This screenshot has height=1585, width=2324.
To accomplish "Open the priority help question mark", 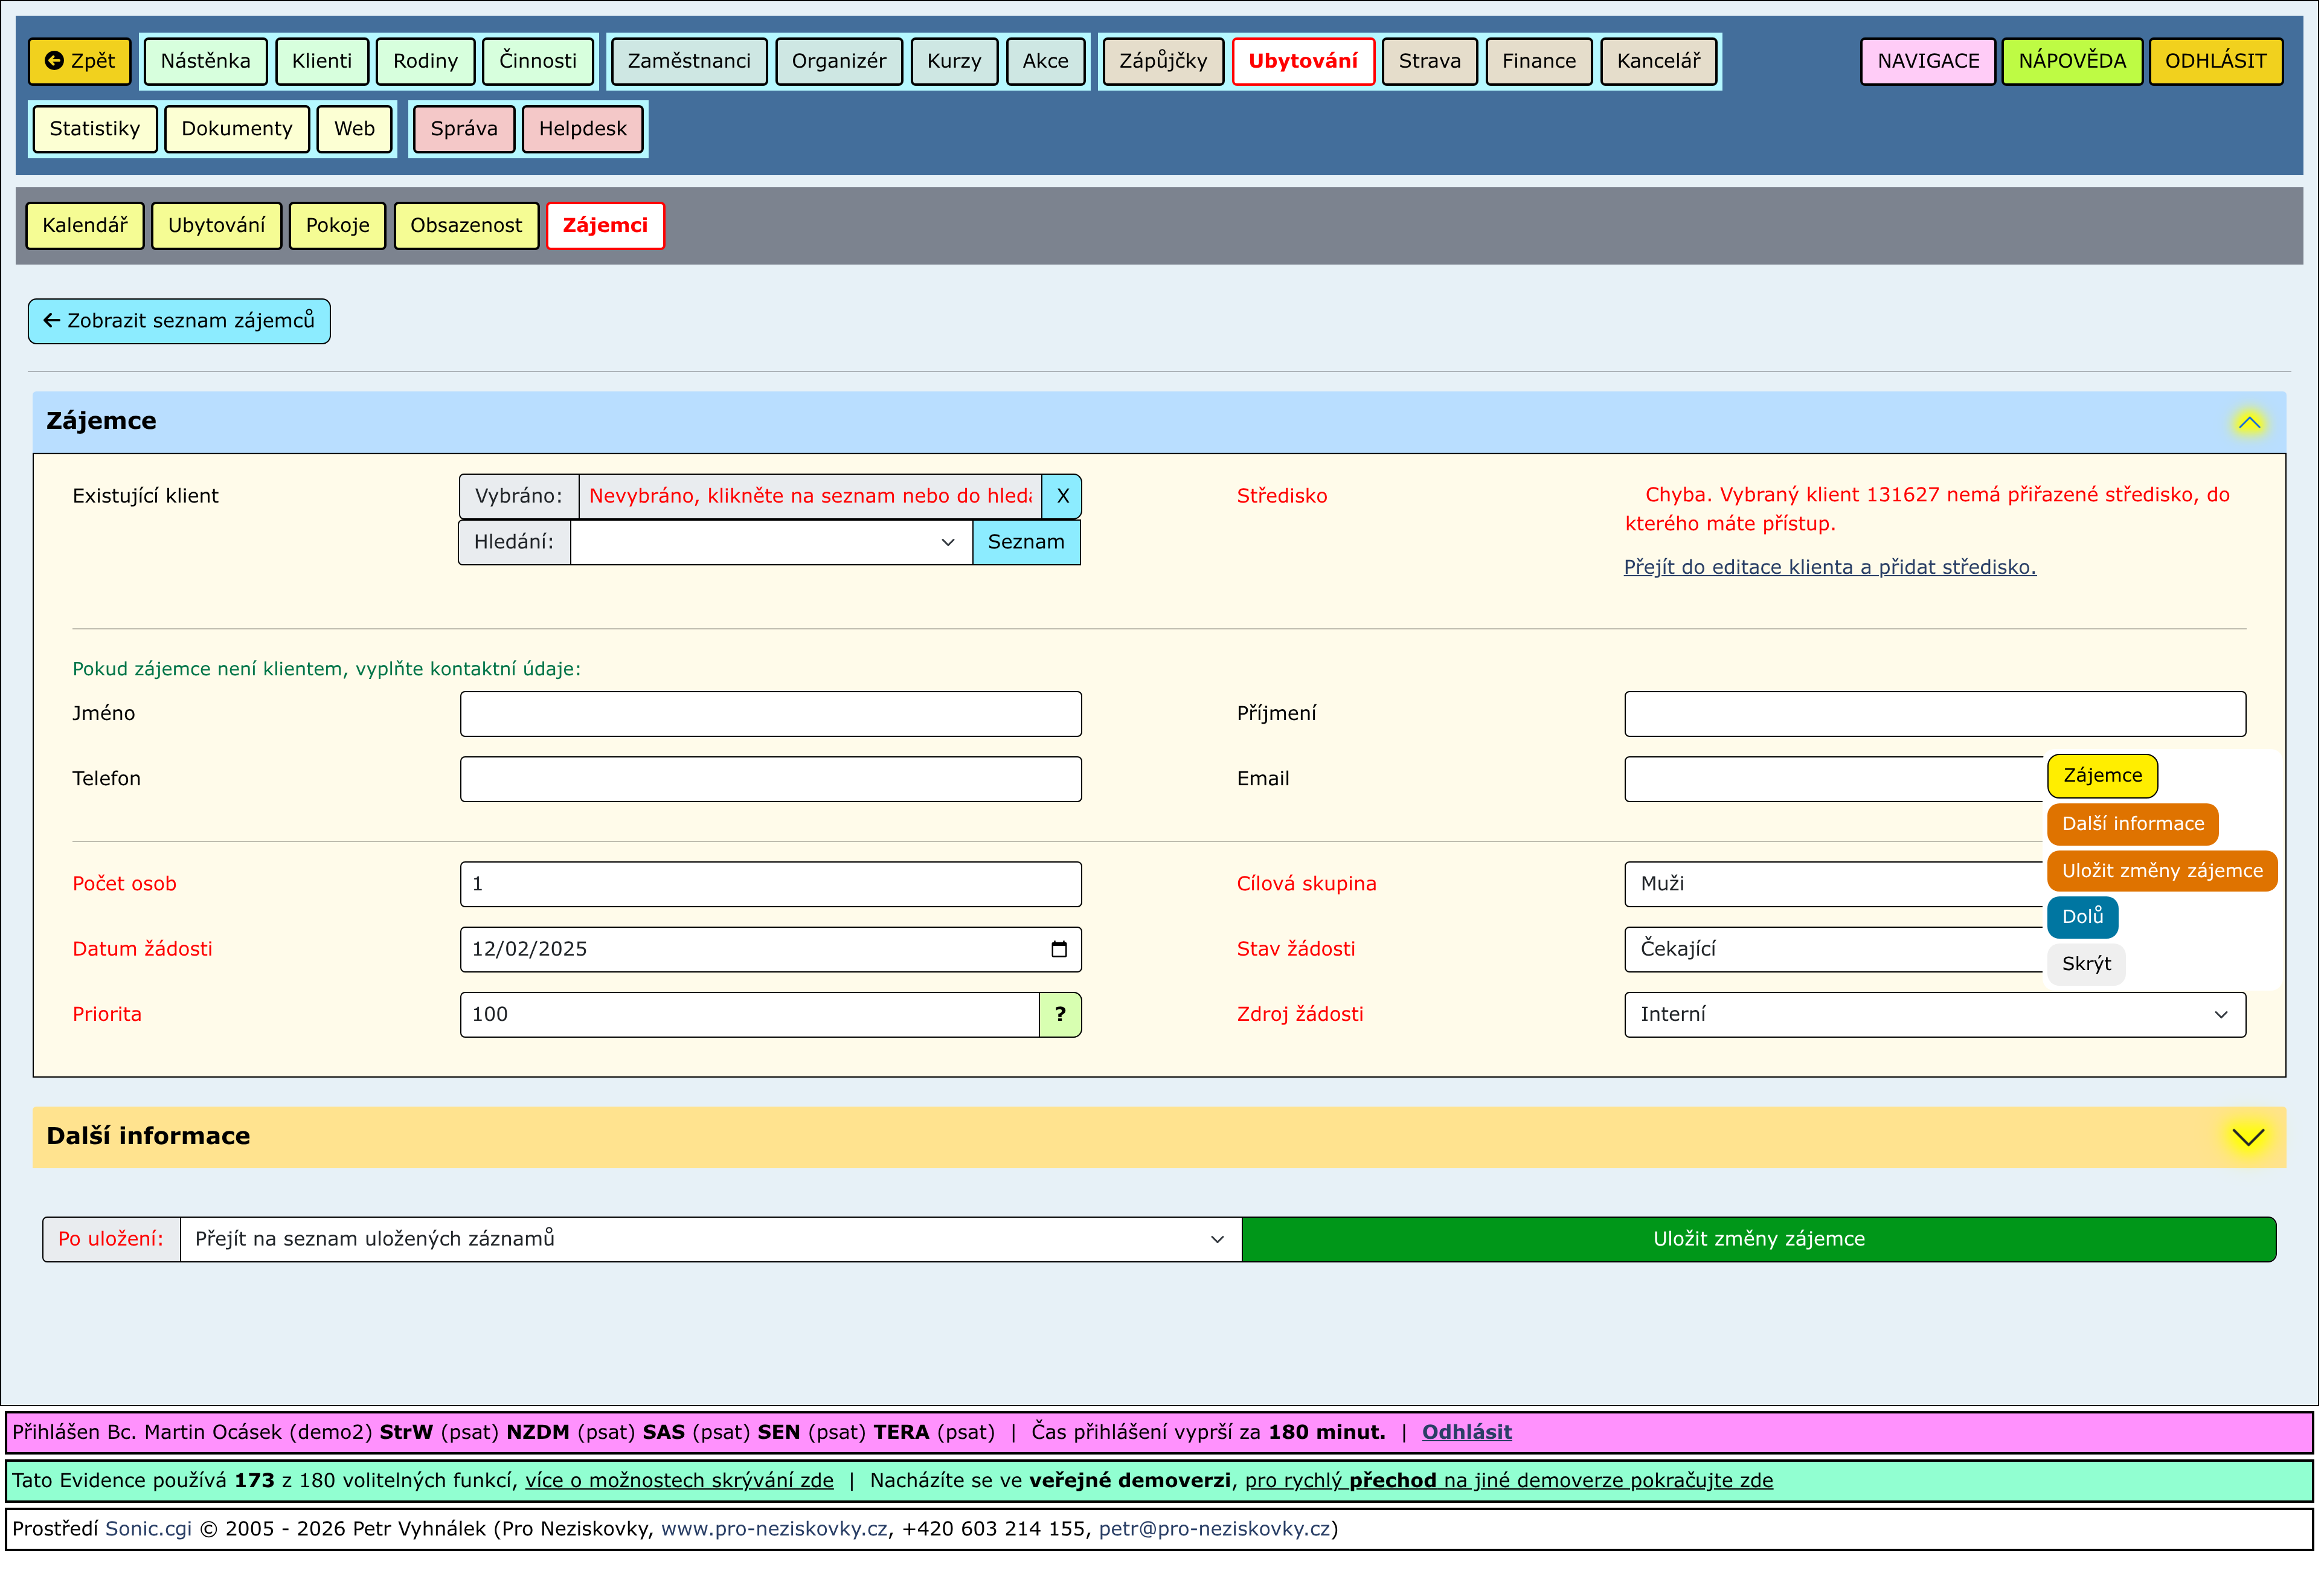I will [1060, 1015].
